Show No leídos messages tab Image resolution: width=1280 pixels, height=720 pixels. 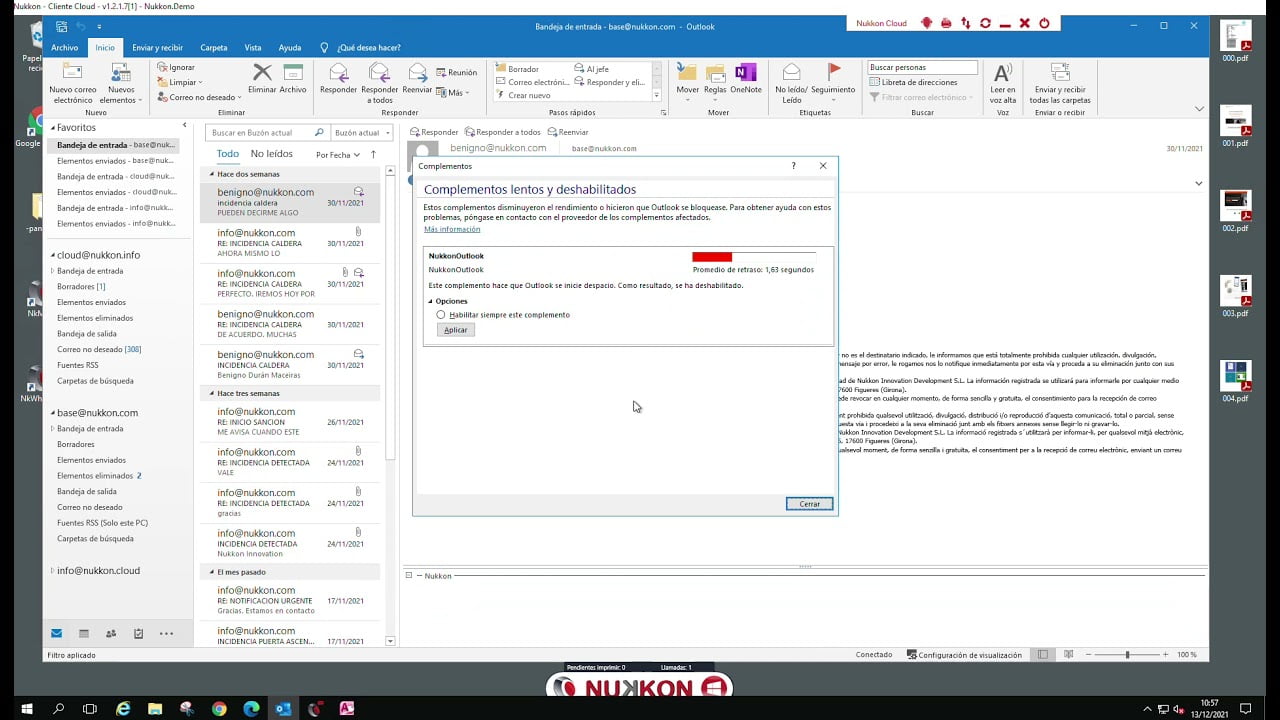(x=271, y=154)
